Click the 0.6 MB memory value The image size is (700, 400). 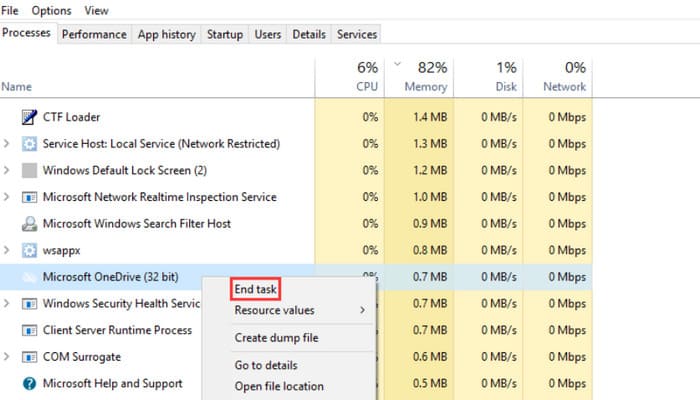click(x=430, y=357)
